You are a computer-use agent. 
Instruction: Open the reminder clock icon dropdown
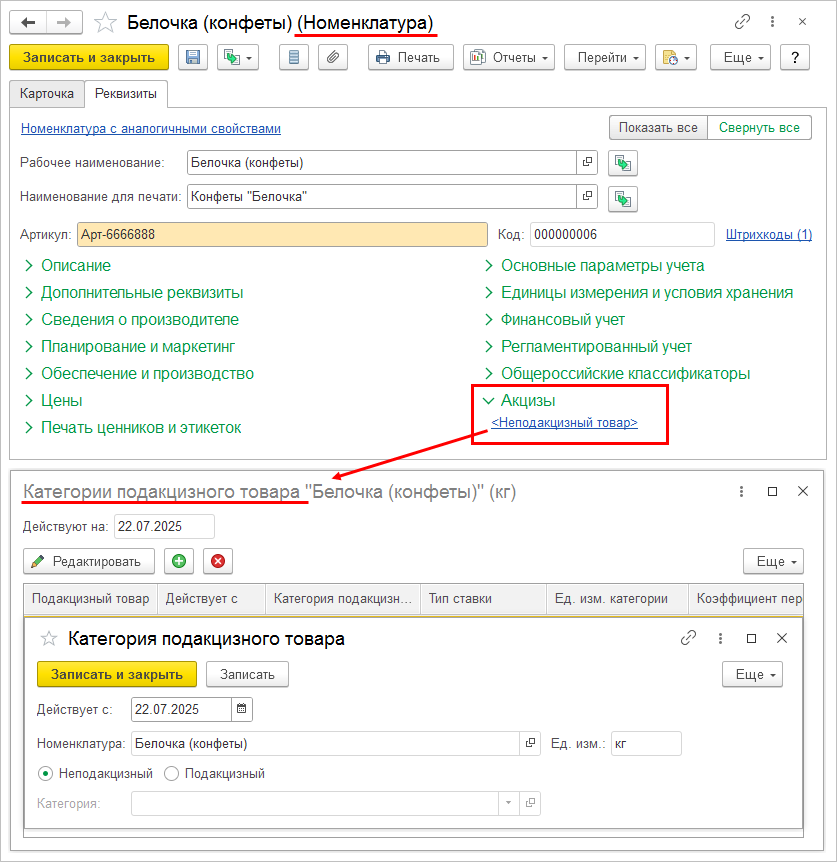(x=676, y=57)
